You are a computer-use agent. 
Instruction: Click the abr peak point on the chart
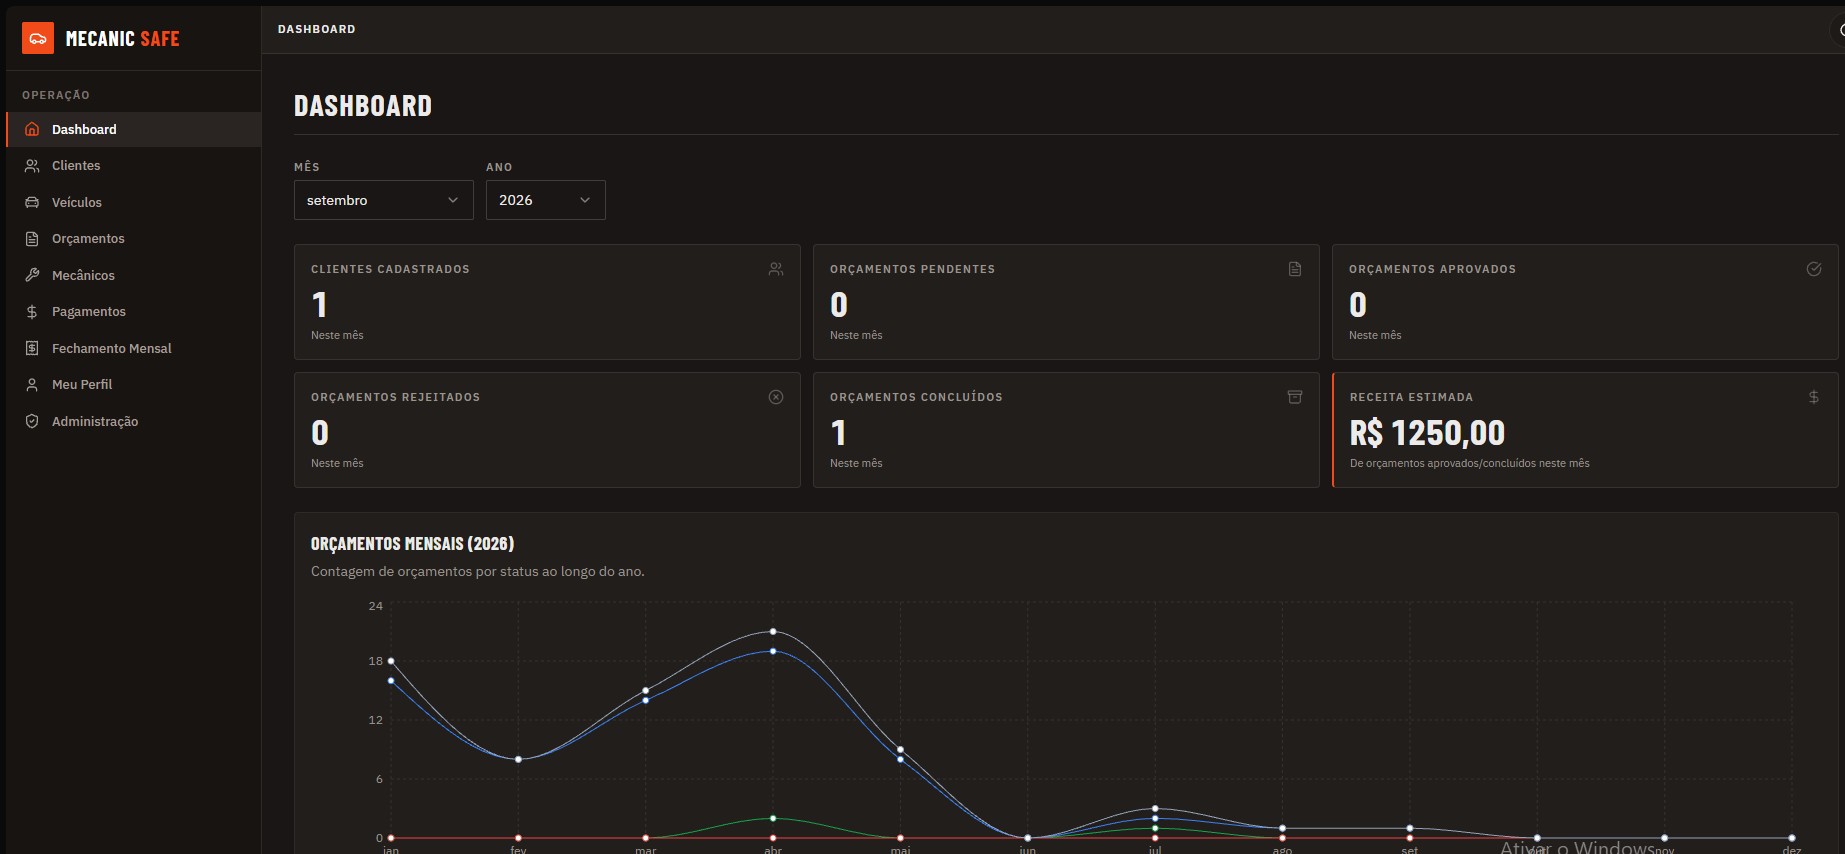point(773,632)
